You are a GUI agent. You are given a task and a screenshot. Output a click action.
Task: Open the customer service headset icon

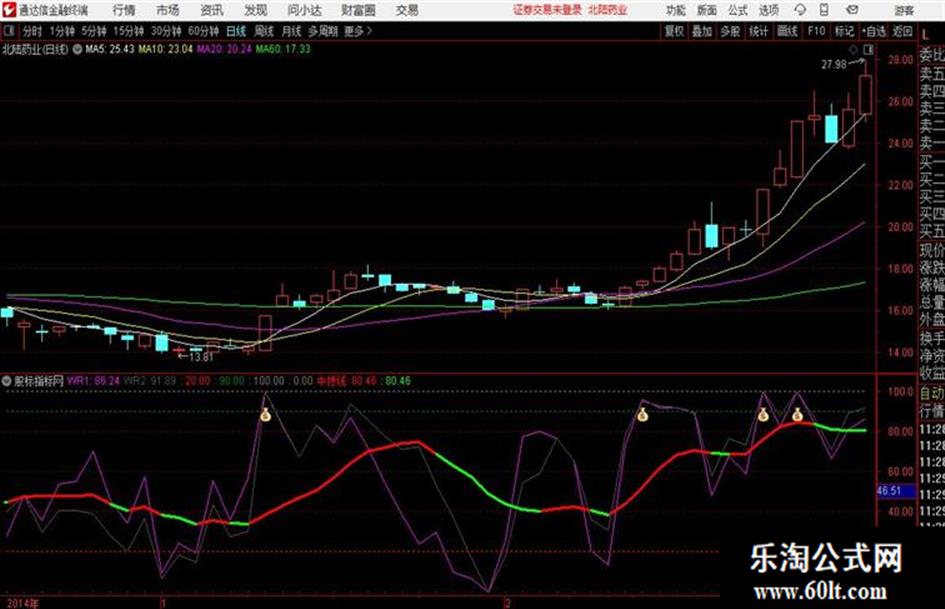pyautogui.click(x=800, y=10)
